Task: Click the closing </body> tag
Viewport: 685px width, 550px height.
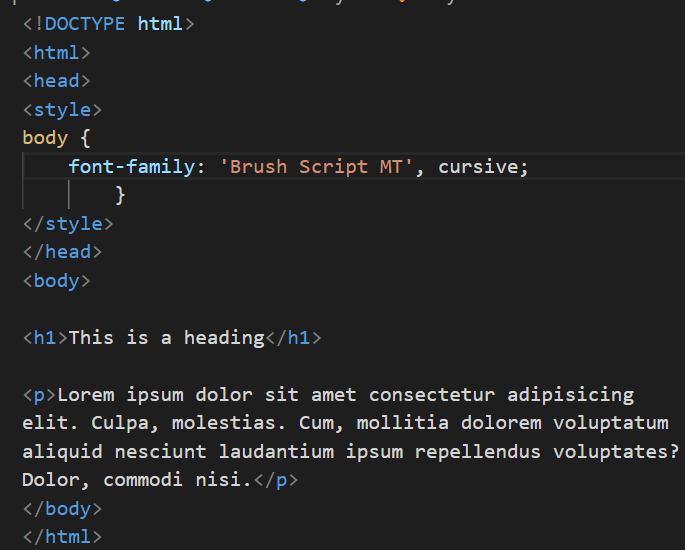Action: 62,509
